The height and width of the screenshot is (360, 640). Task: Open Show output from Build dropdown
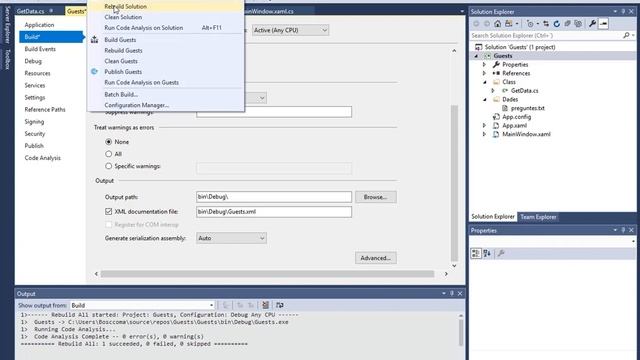click(x=142, y=305)
